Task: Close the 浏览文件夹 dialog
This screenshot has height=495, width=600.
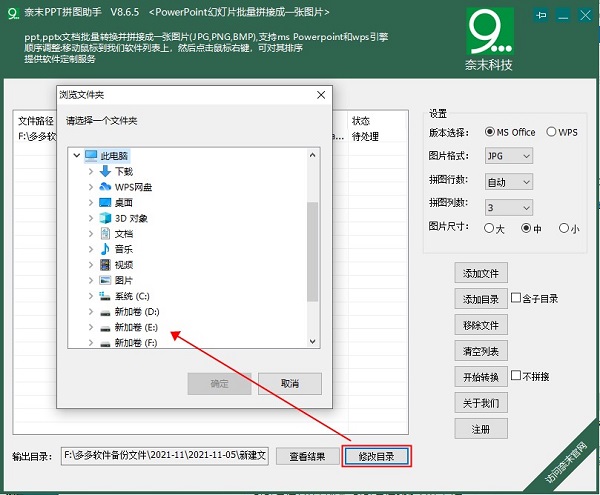Action: pos(321,95)
